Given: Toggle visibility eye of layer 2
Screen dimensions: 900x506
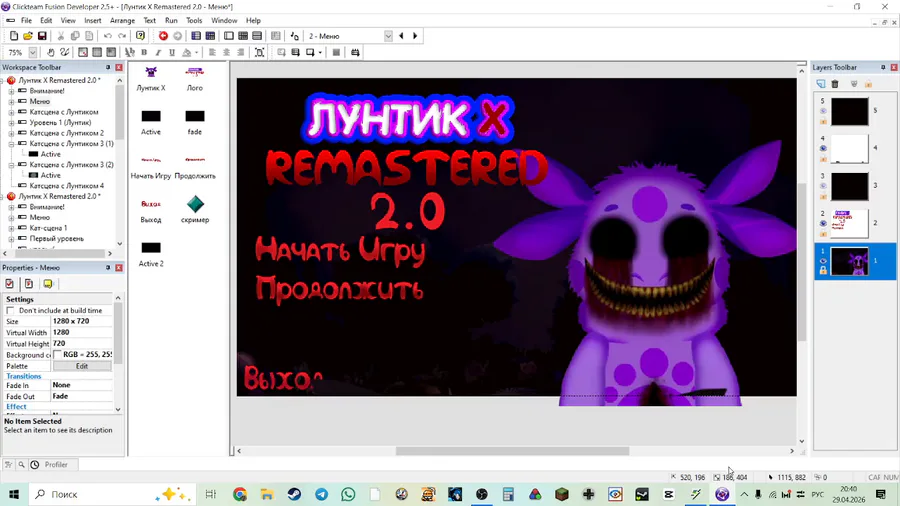Looking at the screenshot, I should point(823,224).
